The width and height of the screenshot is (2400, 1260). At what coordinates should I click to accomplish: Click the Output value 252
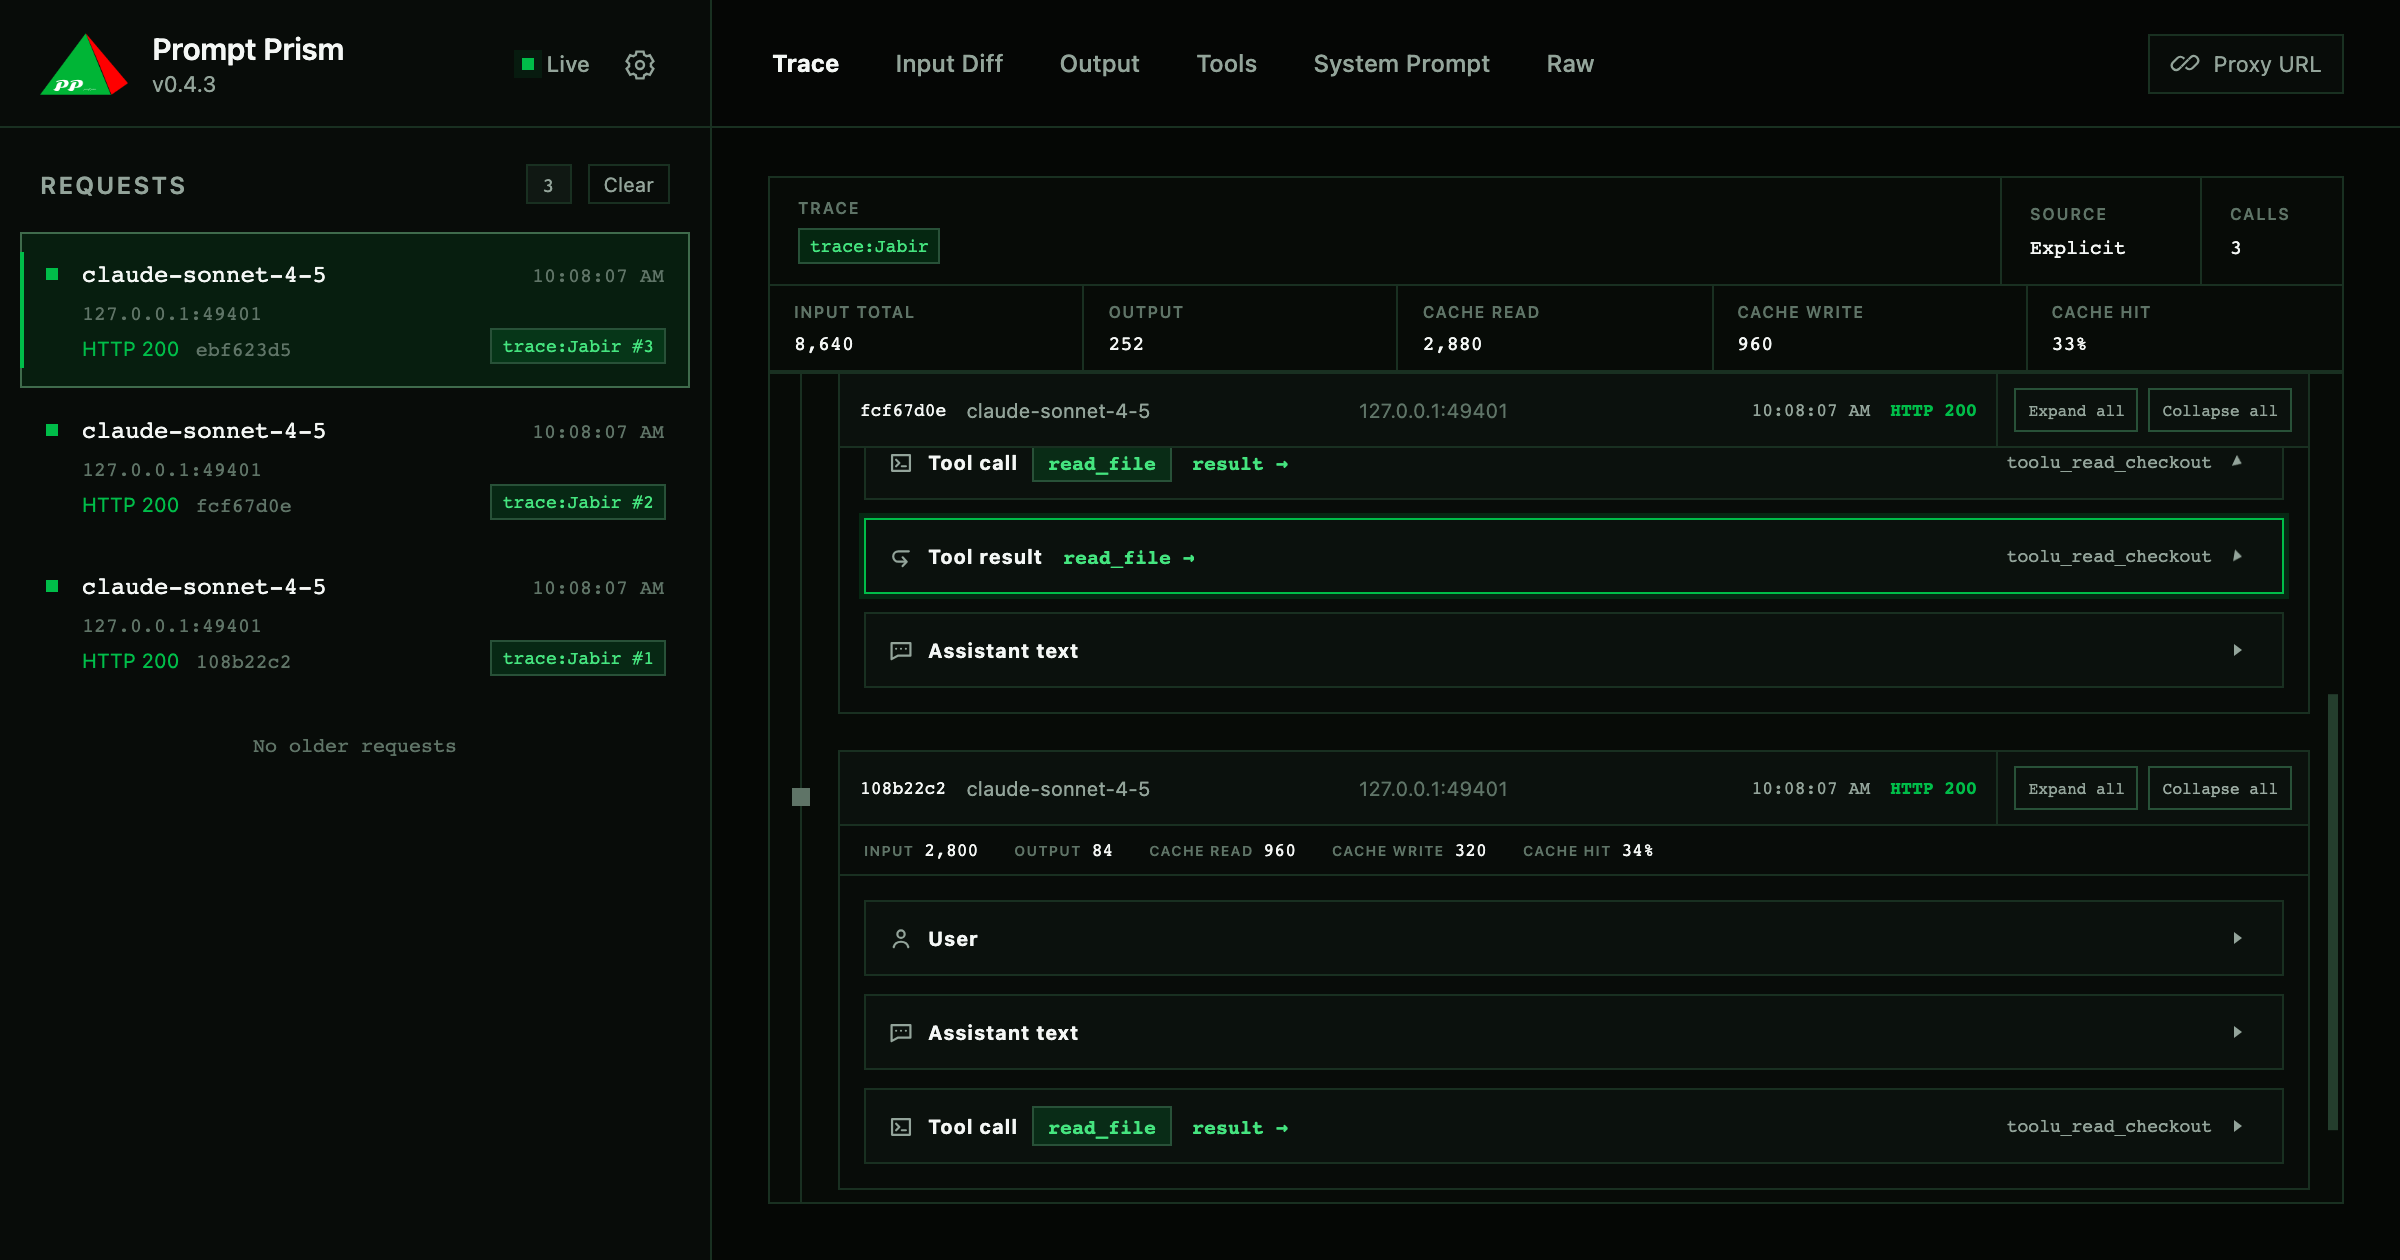(1126, 344)
